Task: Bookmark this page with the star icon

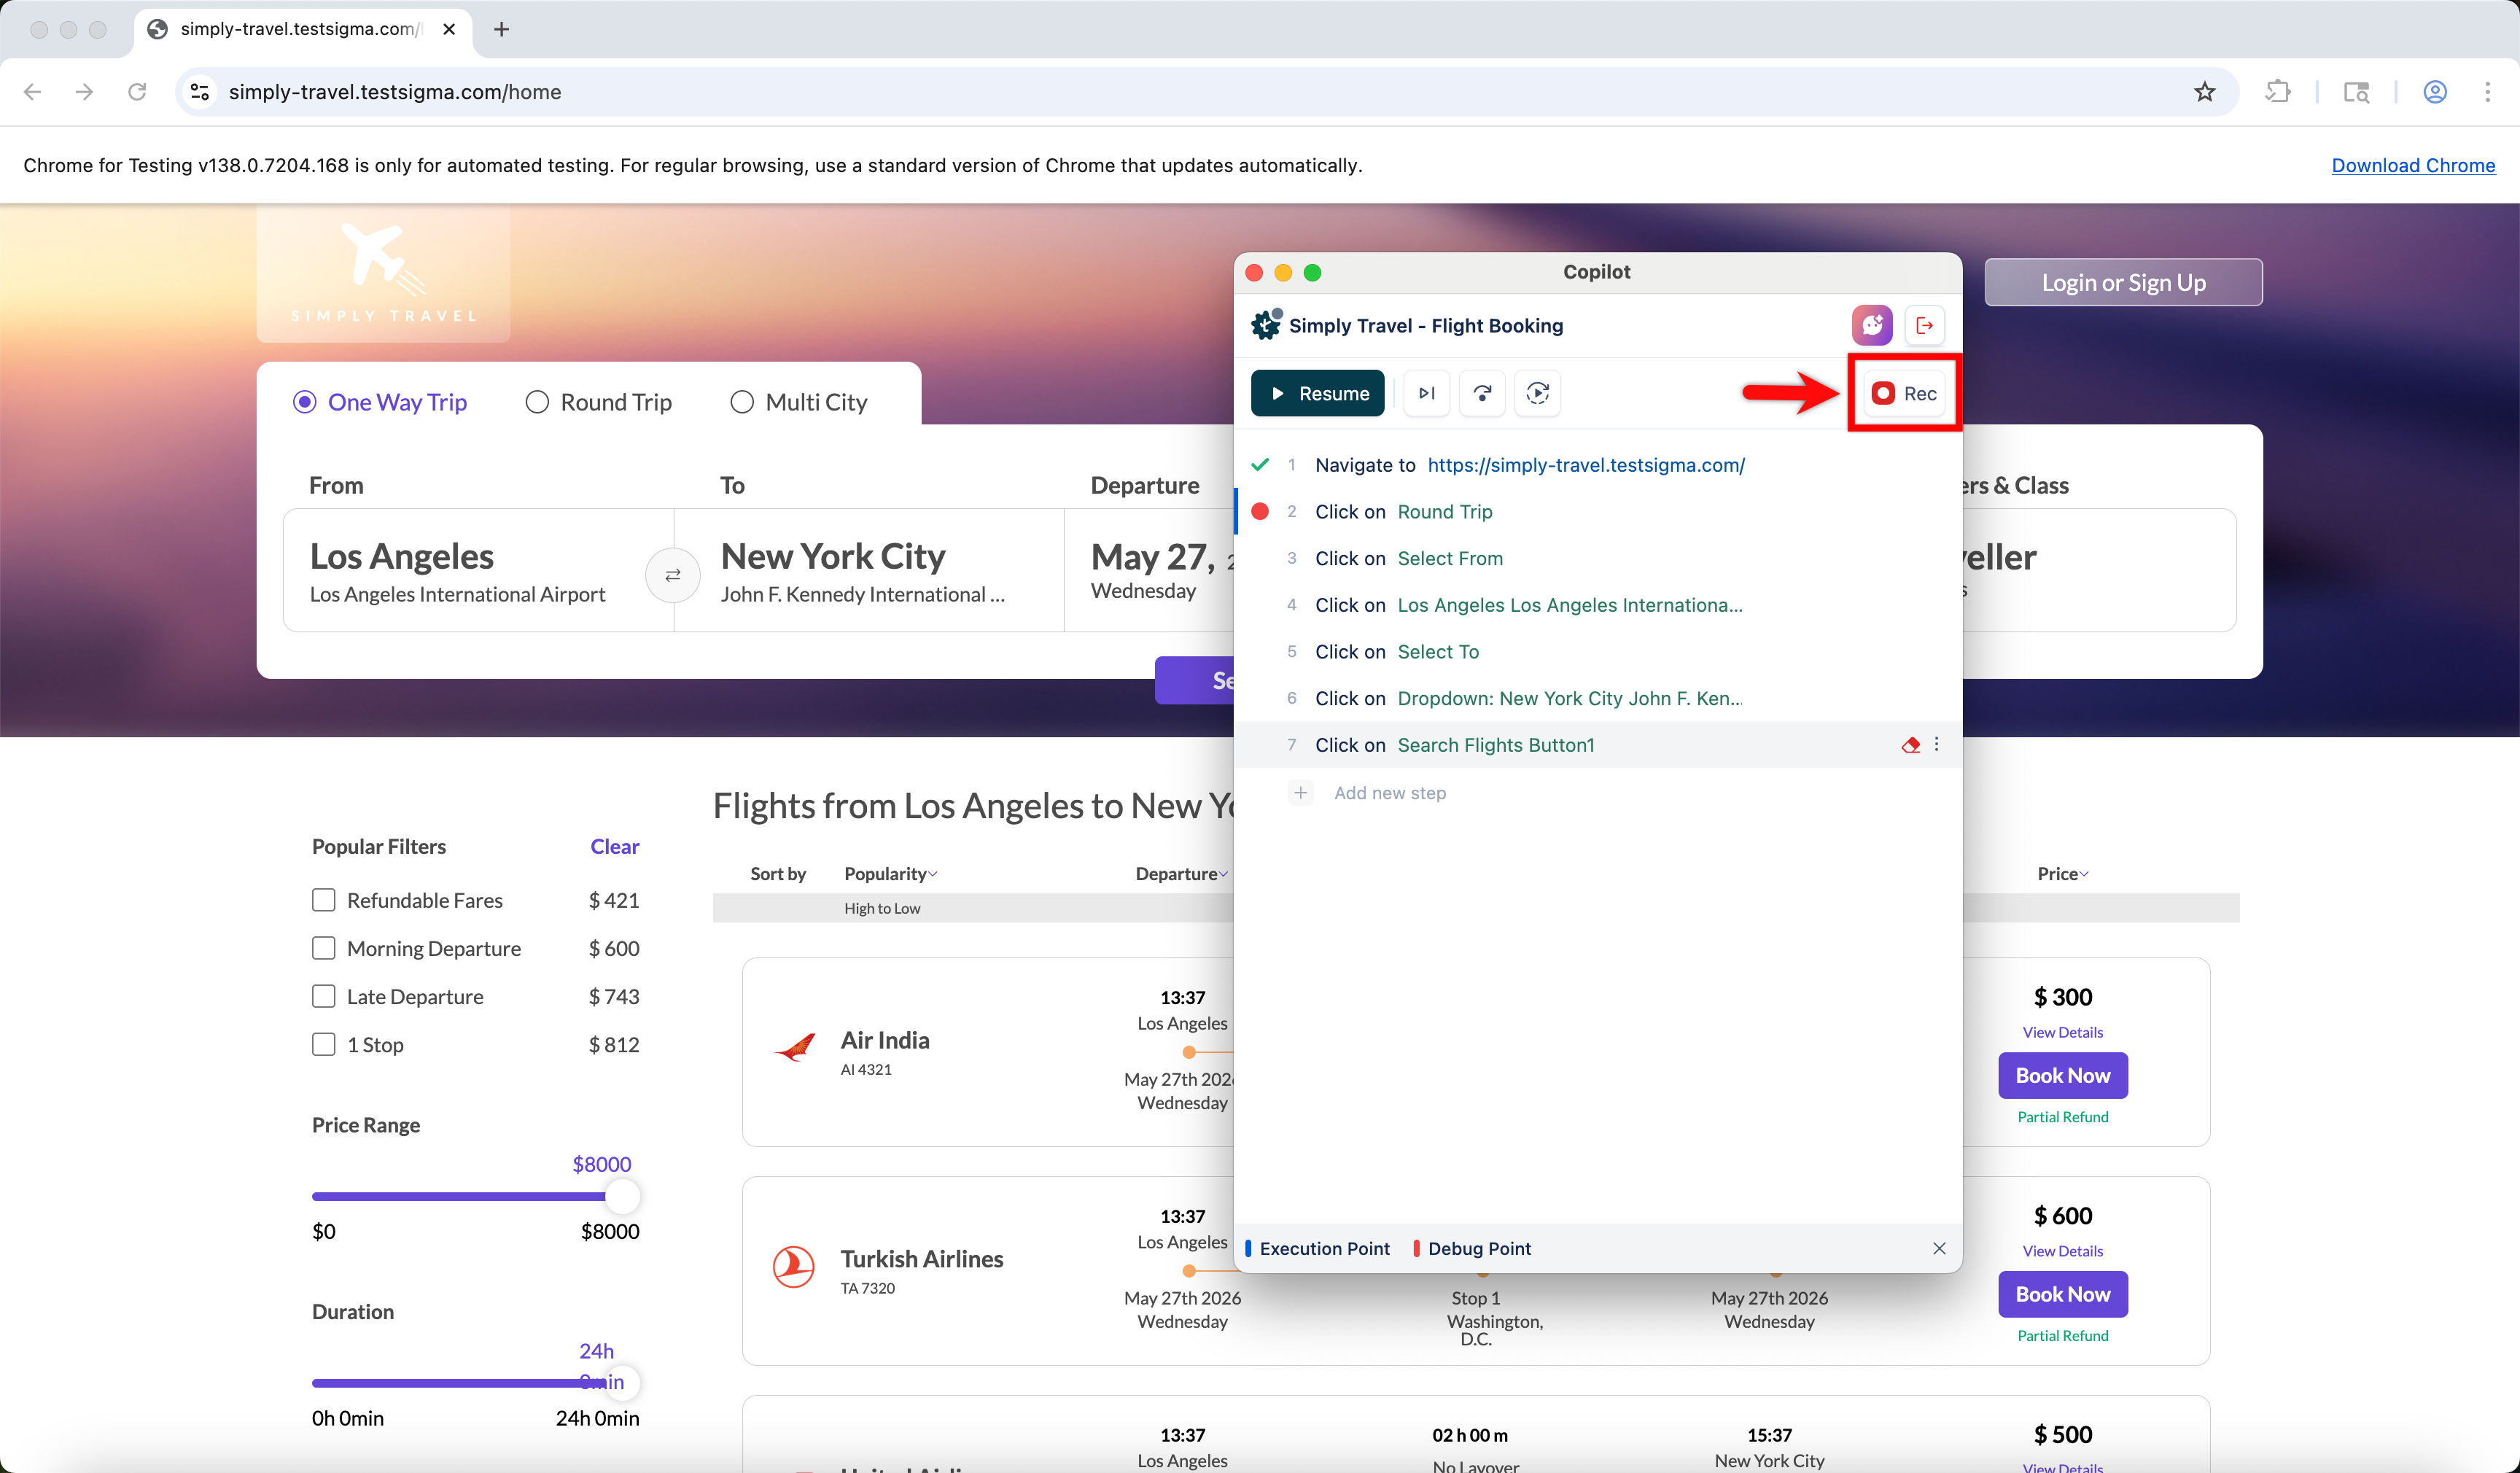Action: click(x=2204, y=92)
